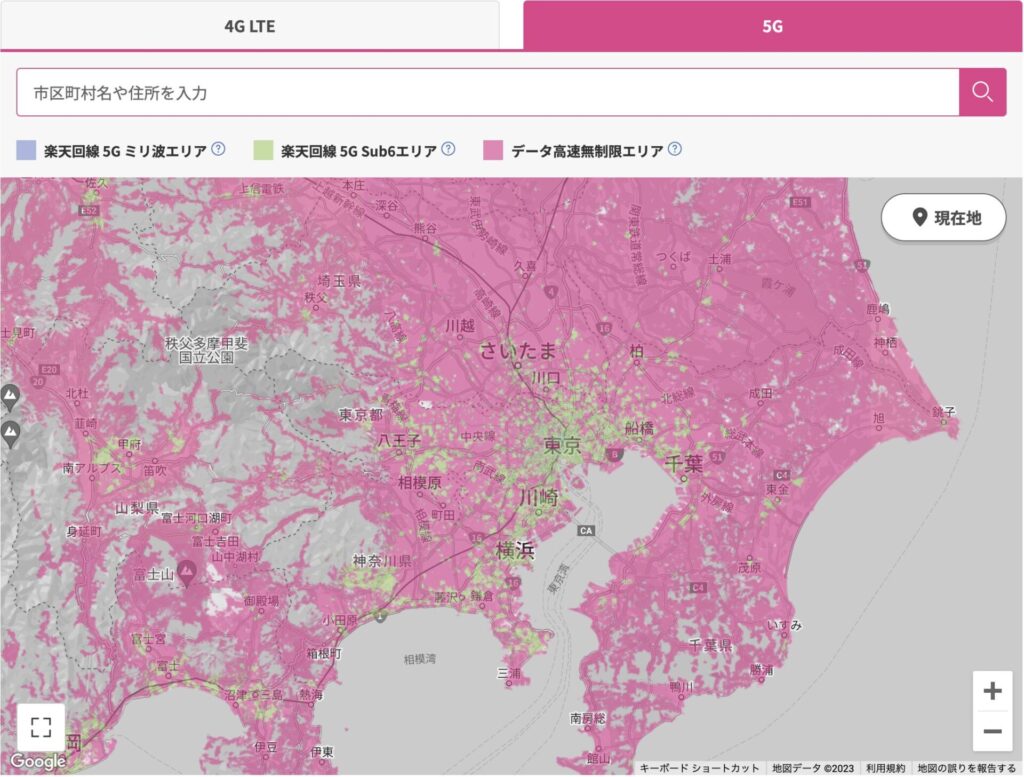Click the 館山 label on map
This screenshot has height=777, width=1024.
click(598, 759)
